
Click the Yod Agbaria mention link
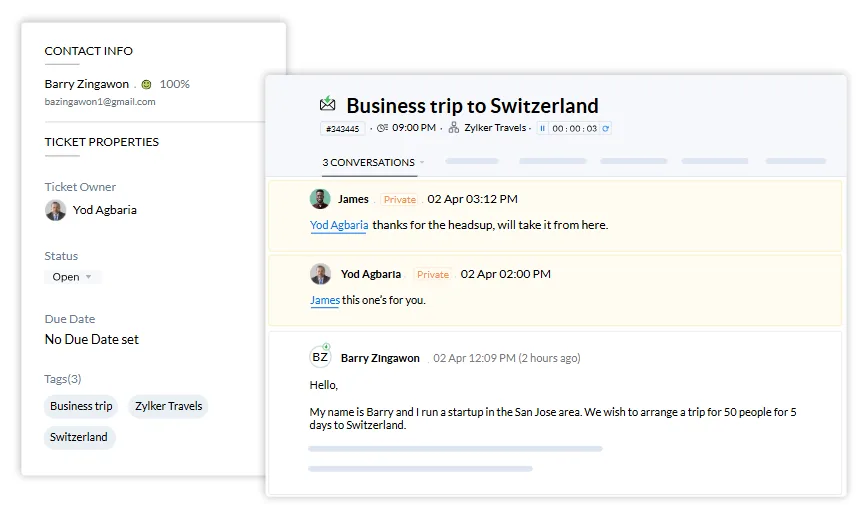tap(339, 225)
